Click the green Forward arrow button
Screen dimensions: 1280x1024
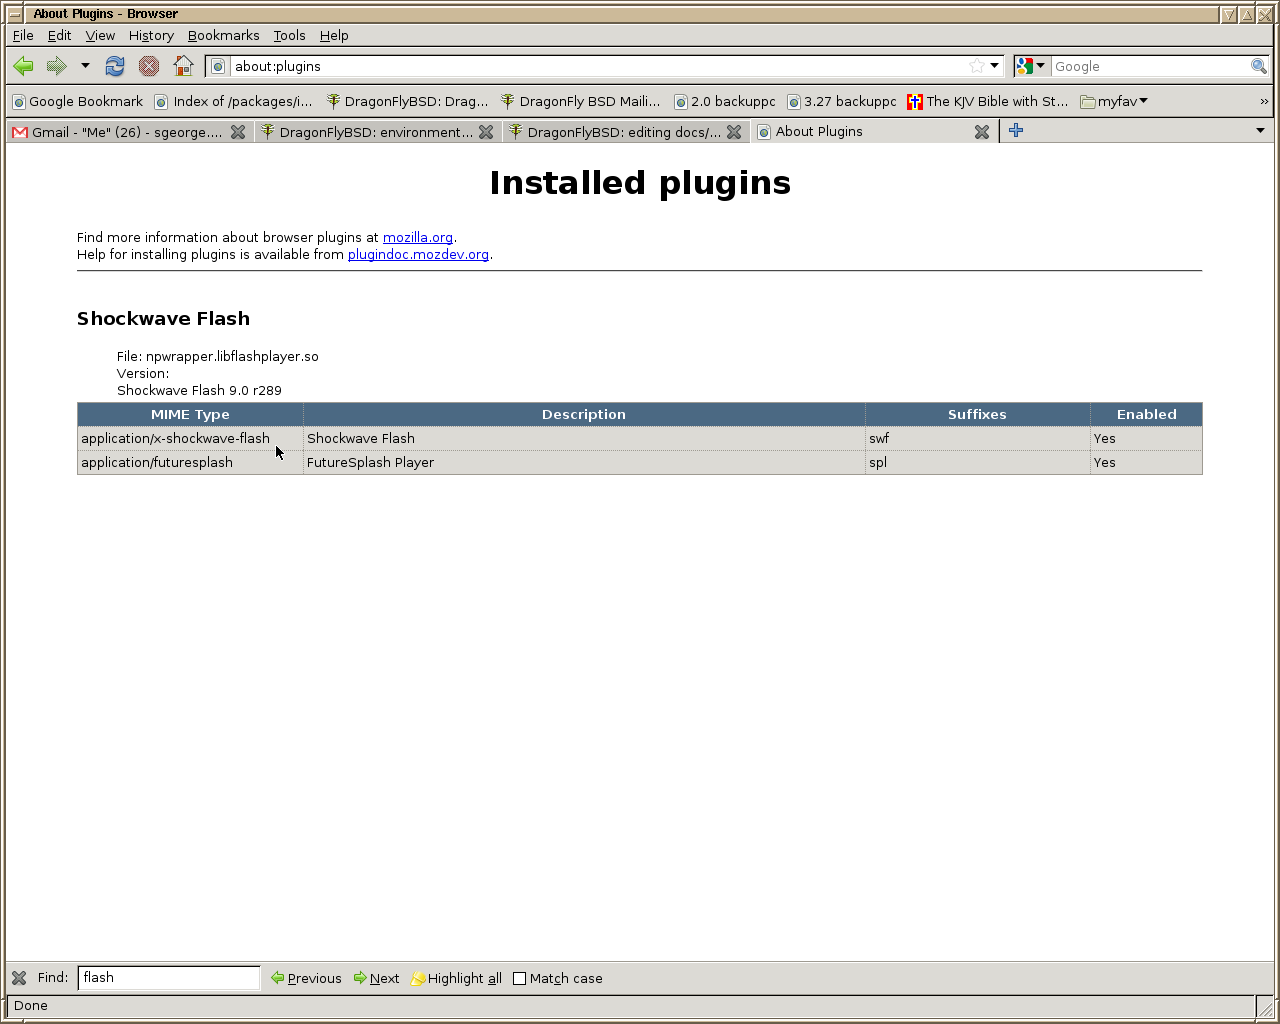[x=57, y=66]
